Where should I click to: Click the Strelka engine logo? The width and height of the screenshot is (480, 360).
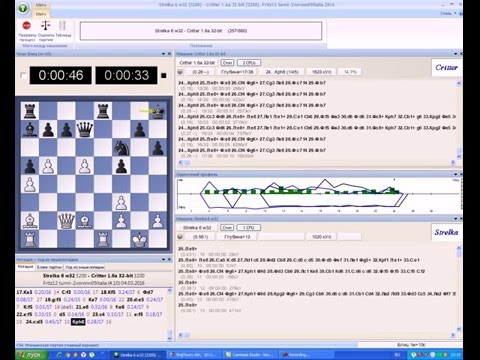coord(446,232)
